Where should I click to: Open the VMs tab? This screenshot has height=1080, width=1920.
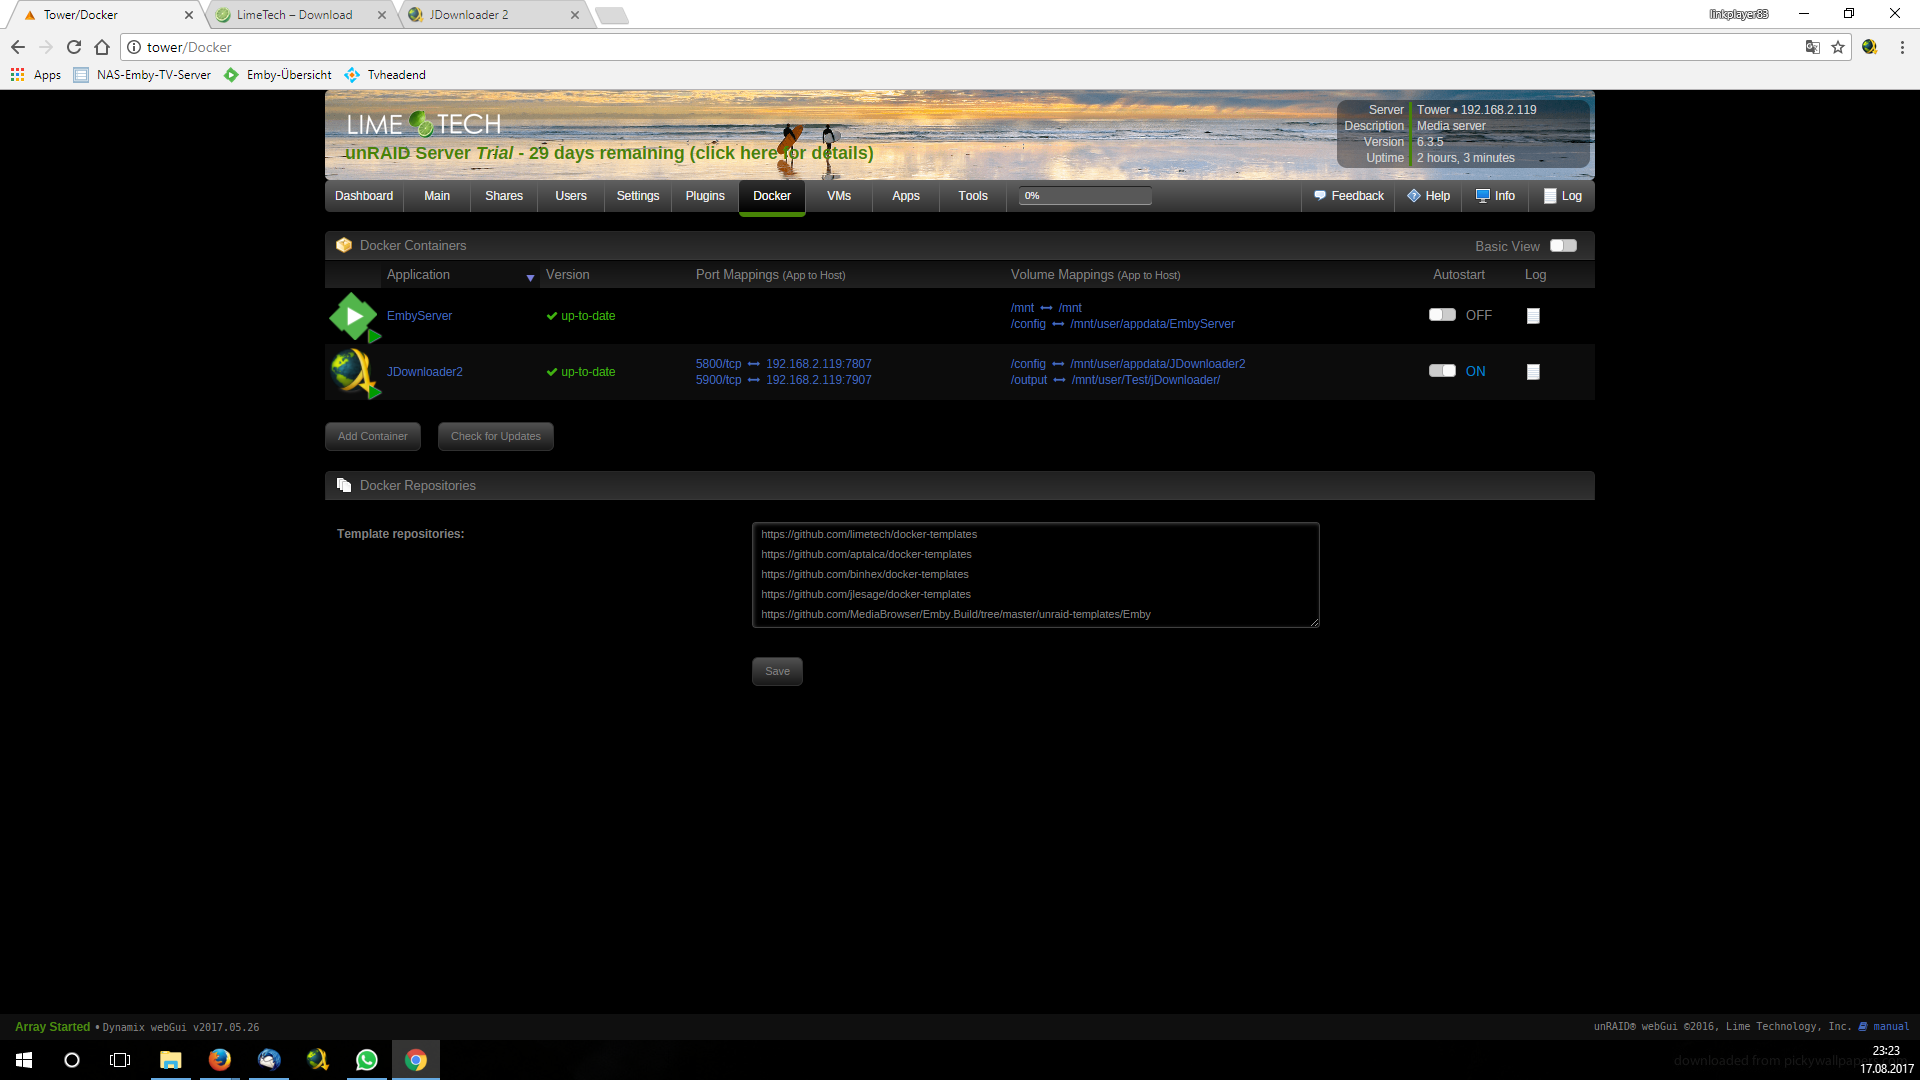pos(839,196)
